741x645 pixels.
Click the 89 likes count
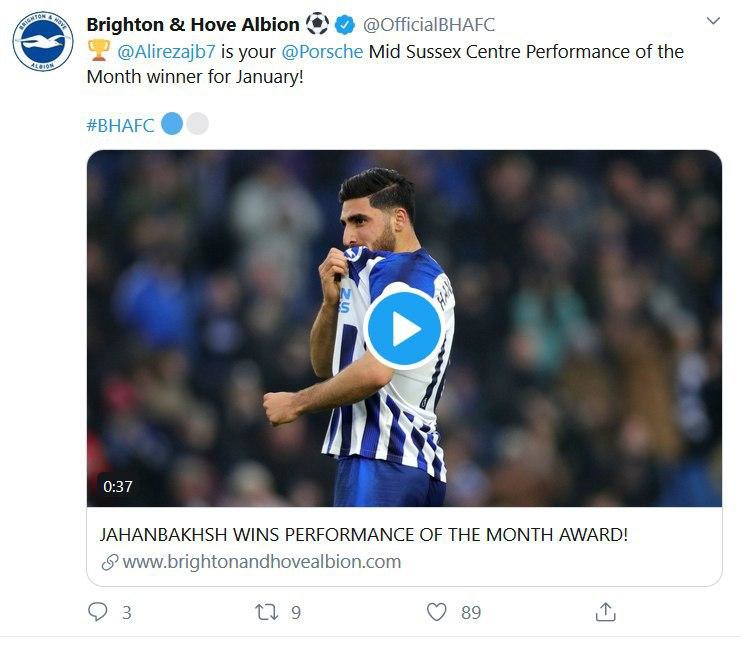pyautogui.click(x=470, y=612)
